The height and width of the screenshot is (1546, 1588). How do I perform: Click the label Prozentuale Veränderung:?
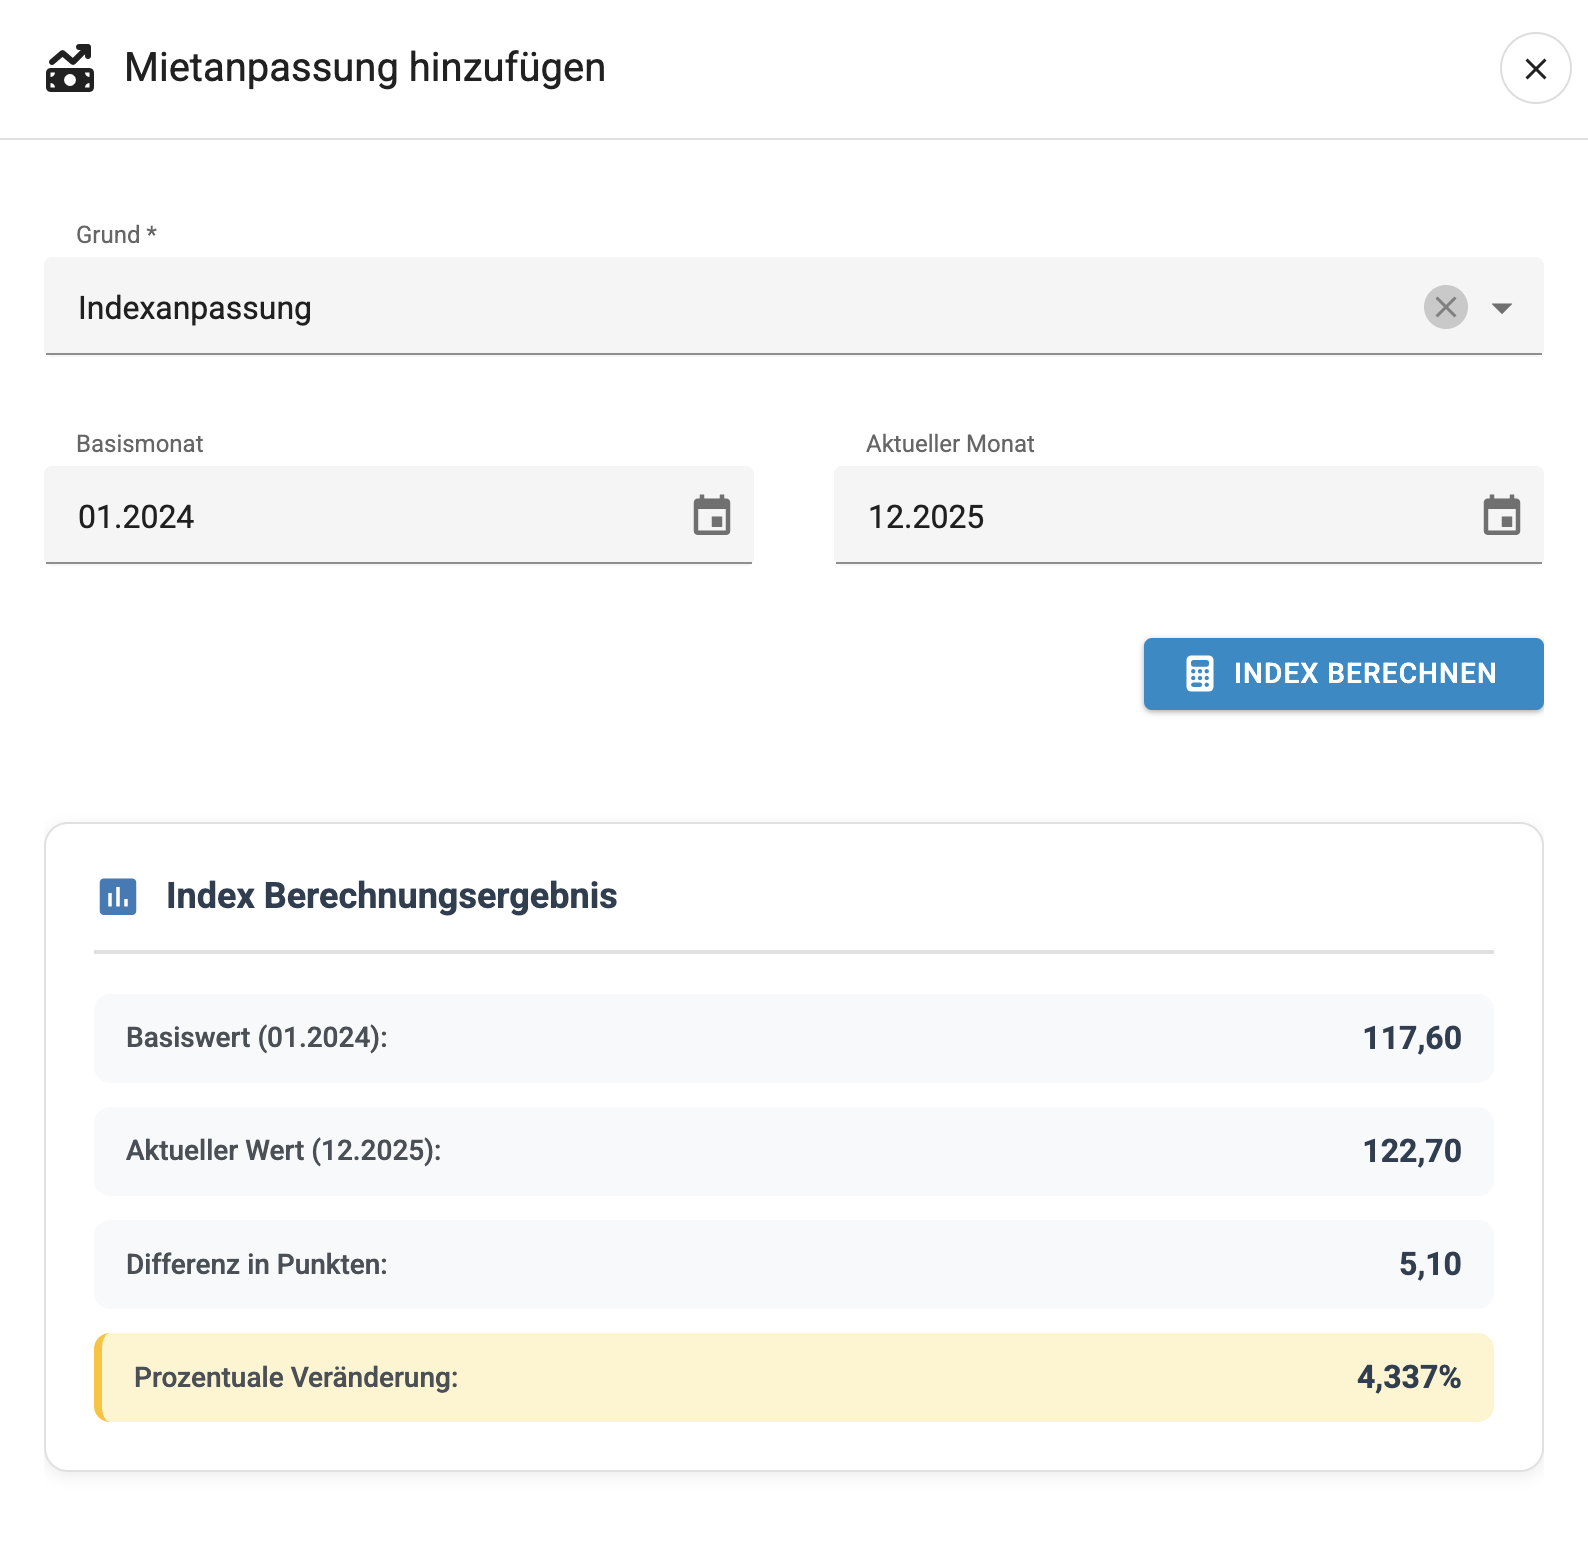pos(296,1377)
